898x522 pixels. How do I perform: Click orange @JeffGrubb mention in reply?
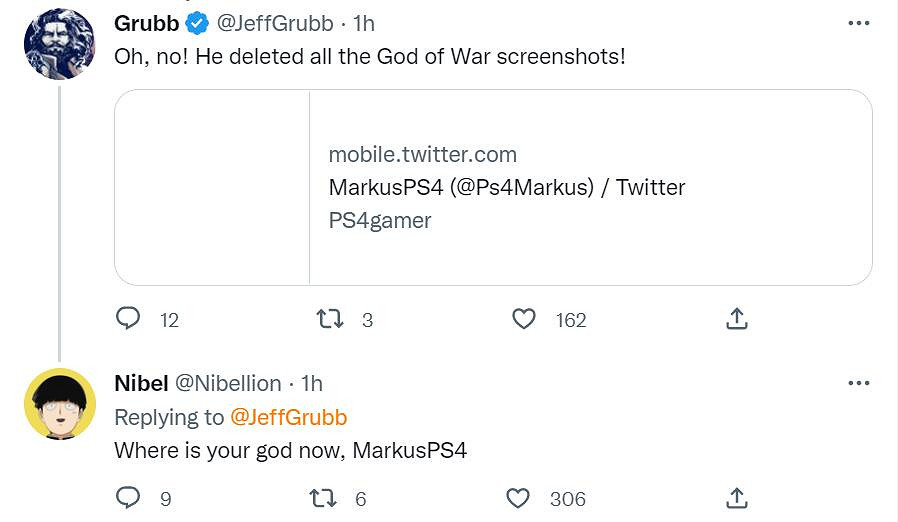pyautogui.click(x=289, y=417)
